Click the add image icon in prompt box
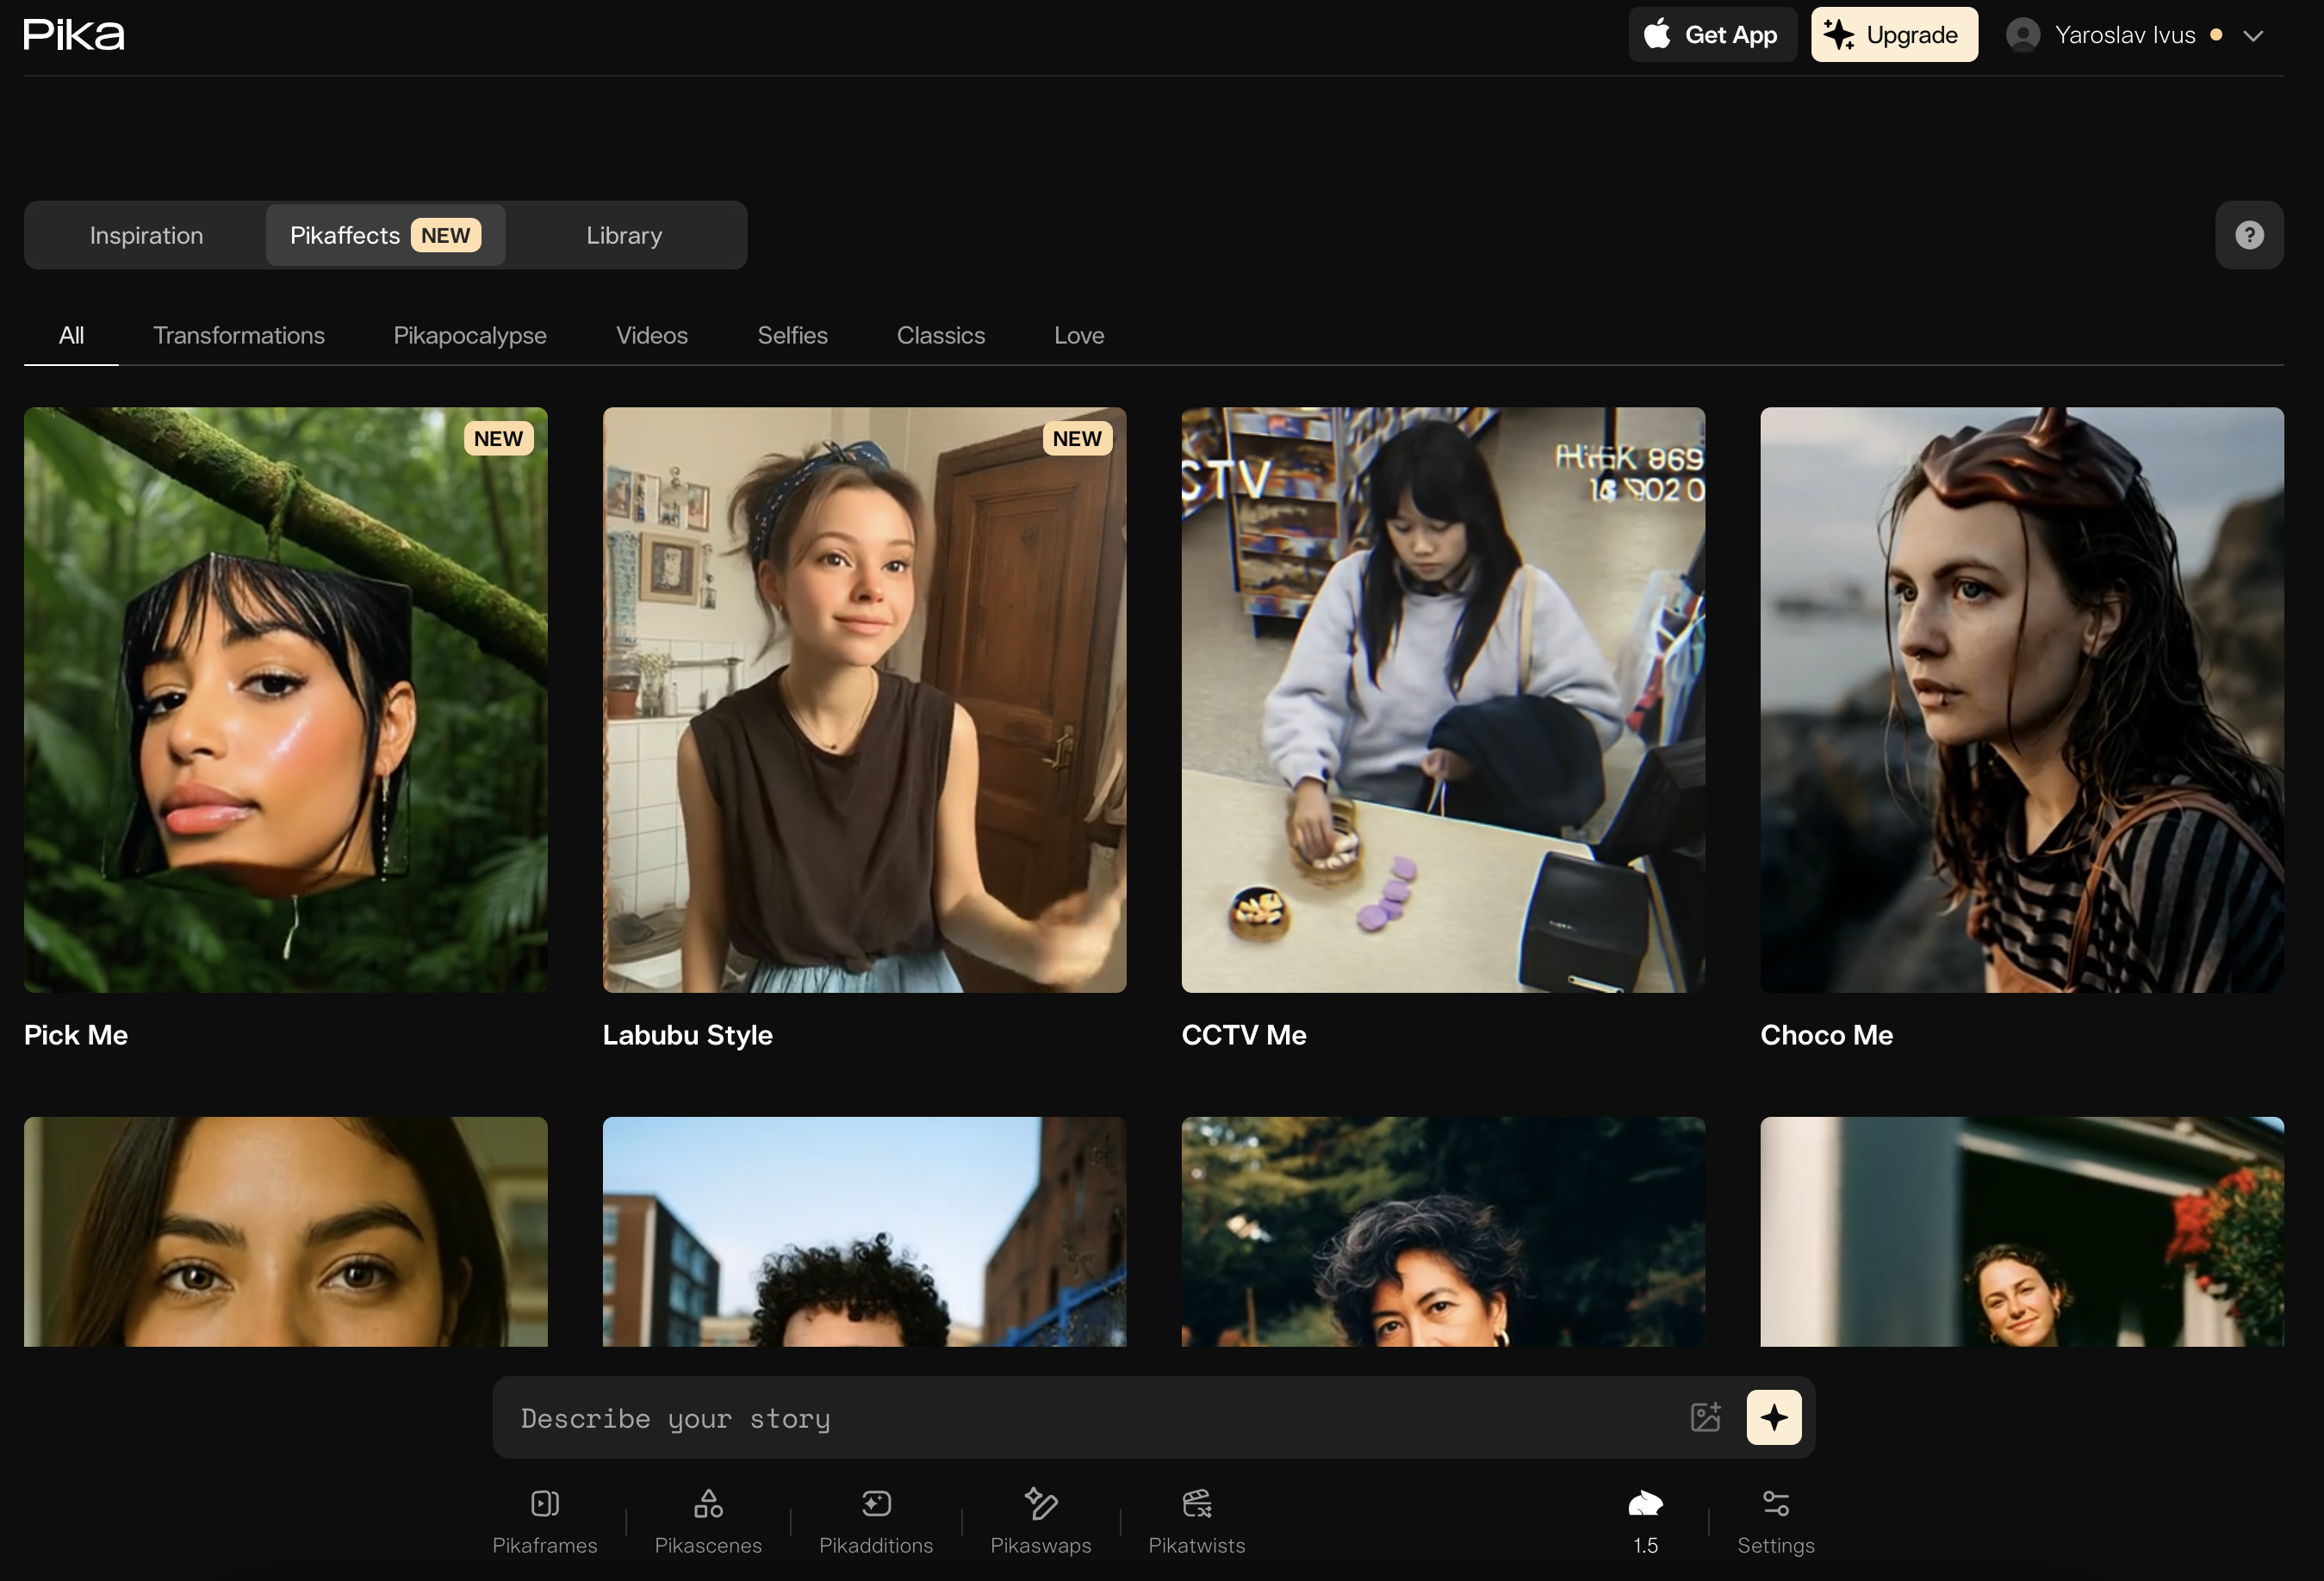The height and width of the screenshot is (1581, 2324). (1705, 1417)
